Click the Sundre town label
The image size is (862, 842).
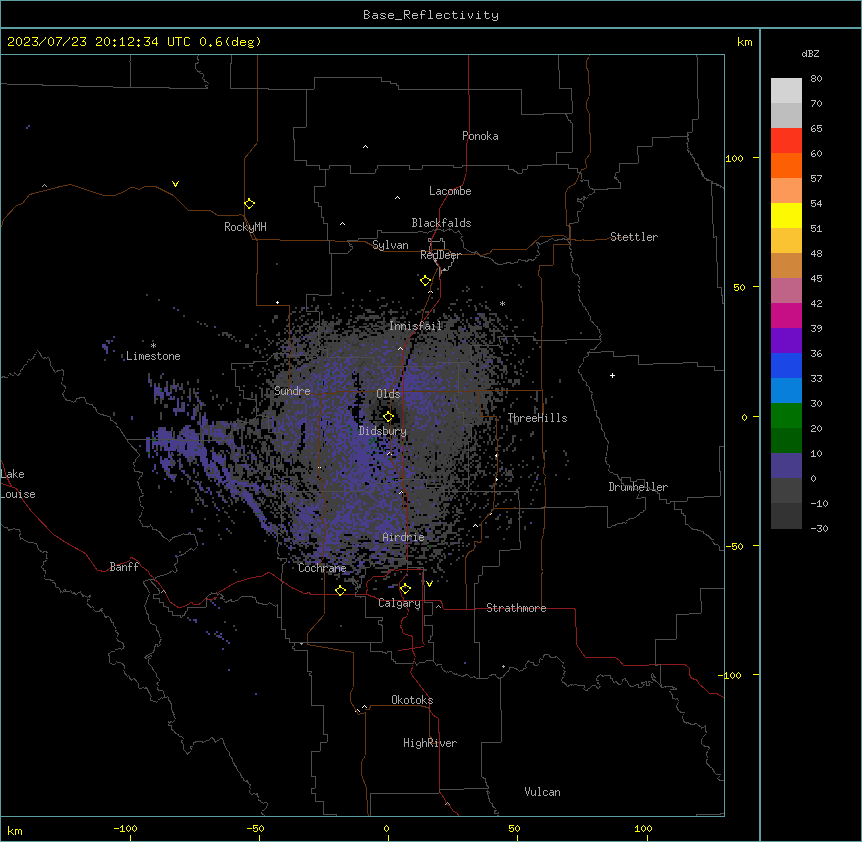pos(292,391)
